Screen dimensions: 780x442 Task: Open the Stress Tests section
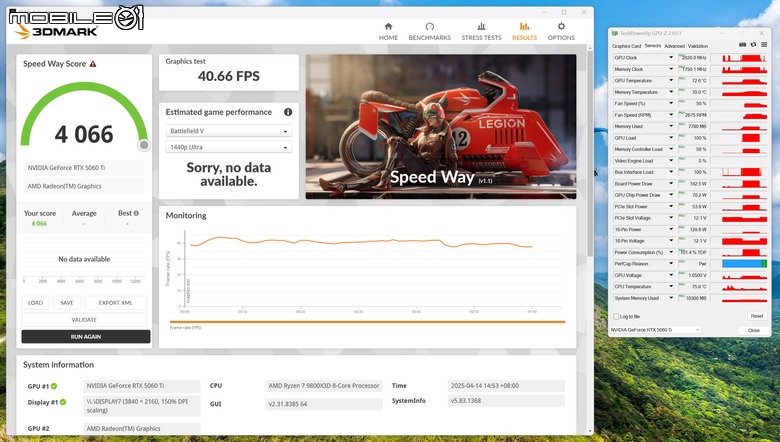point(481,31)
